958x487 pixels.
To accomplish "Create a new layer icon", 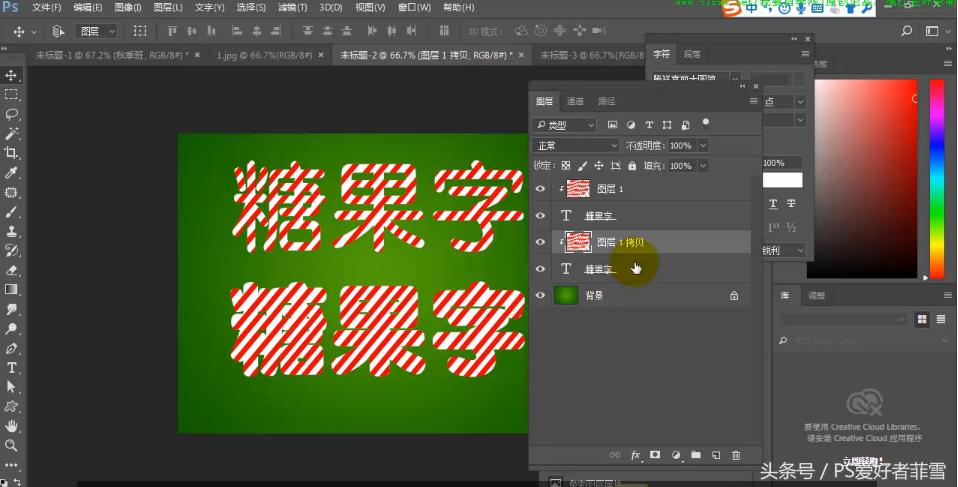I will 716,455.
